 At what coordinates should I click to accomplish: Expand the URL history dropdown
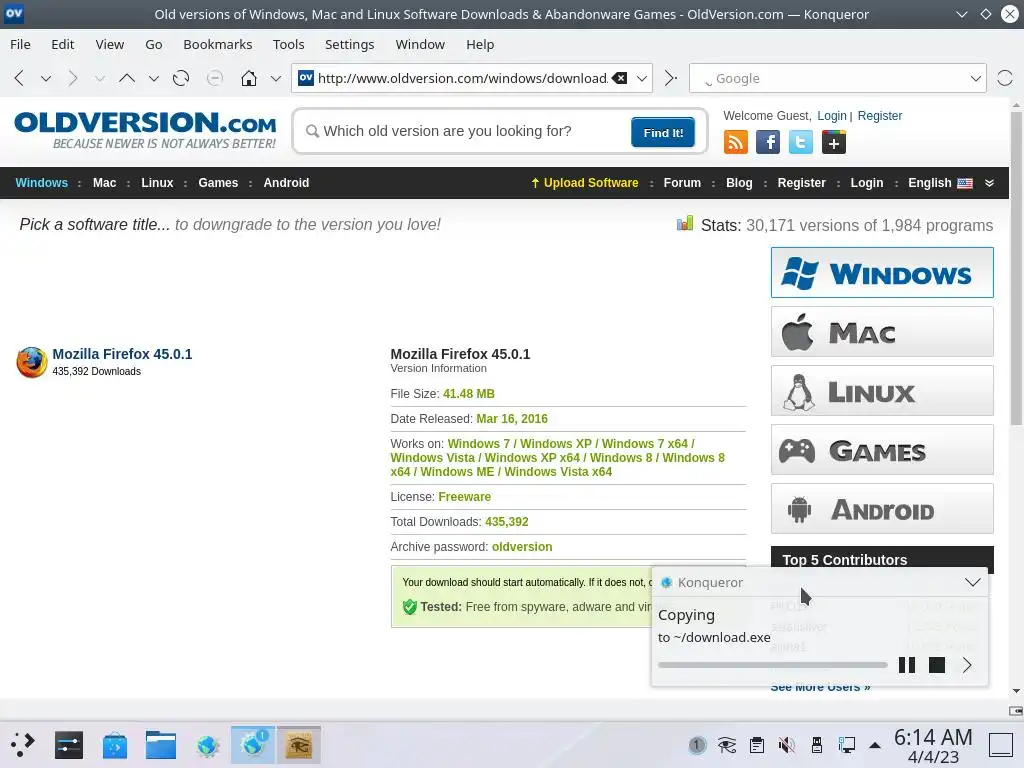pos(642,78)
